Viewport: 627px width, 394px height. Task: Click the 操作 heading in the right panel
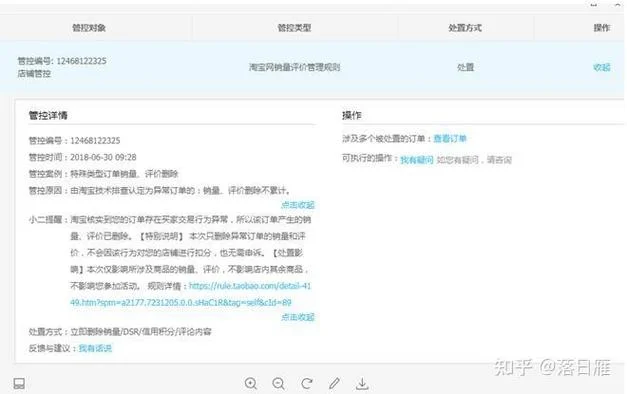(351, 116)
